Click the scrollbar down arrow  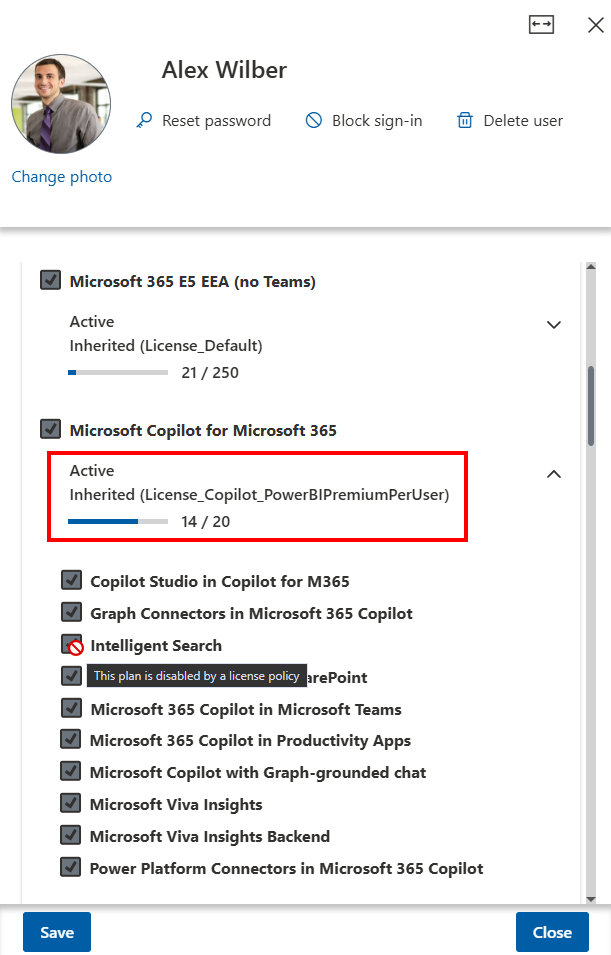tap(590, 899)
